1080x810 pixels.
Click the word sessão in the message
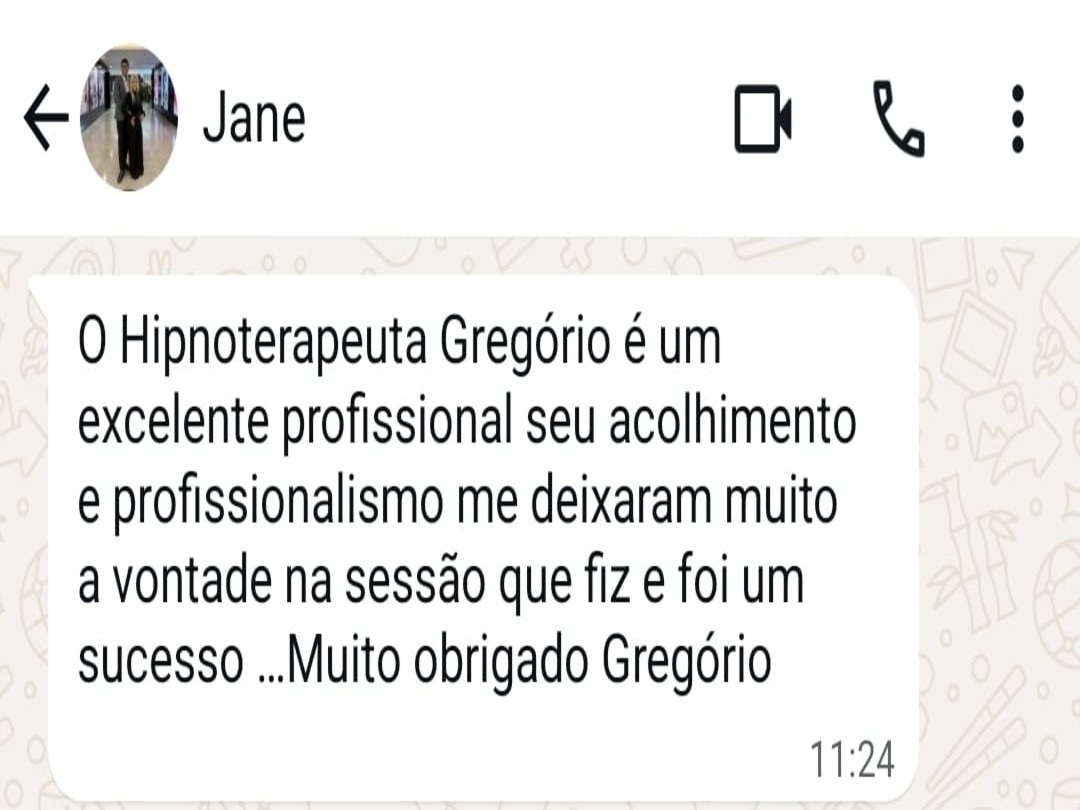tap(415, 581)
